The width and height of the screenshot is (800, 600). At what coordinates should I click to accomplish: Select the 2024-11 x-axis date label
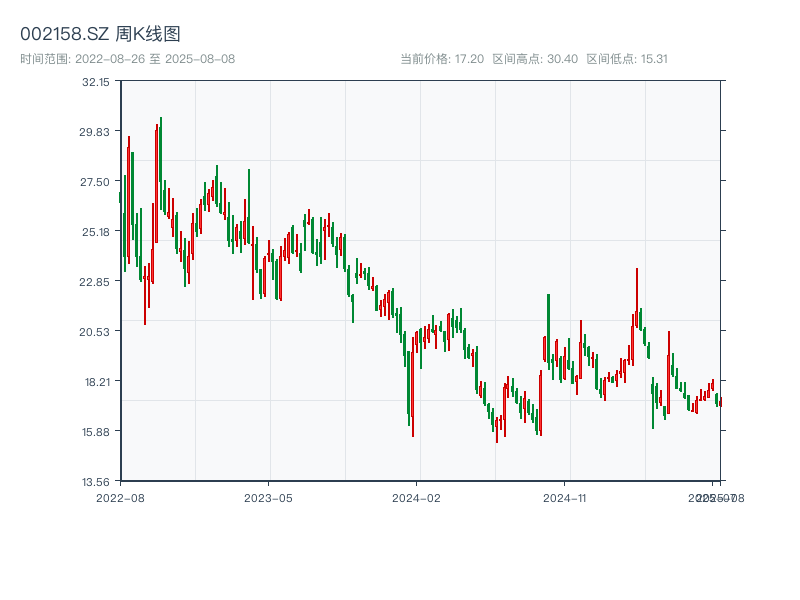coord(565,497)
